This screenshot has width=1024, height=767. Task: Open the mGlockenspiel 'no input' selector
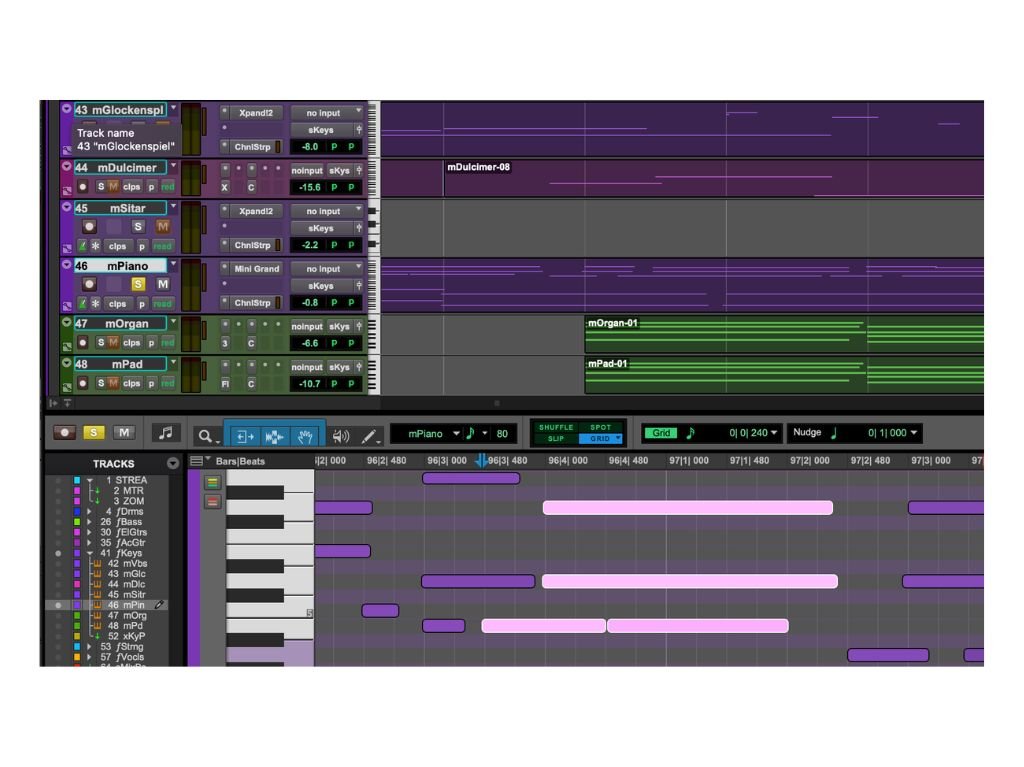(x=327, y=113)
